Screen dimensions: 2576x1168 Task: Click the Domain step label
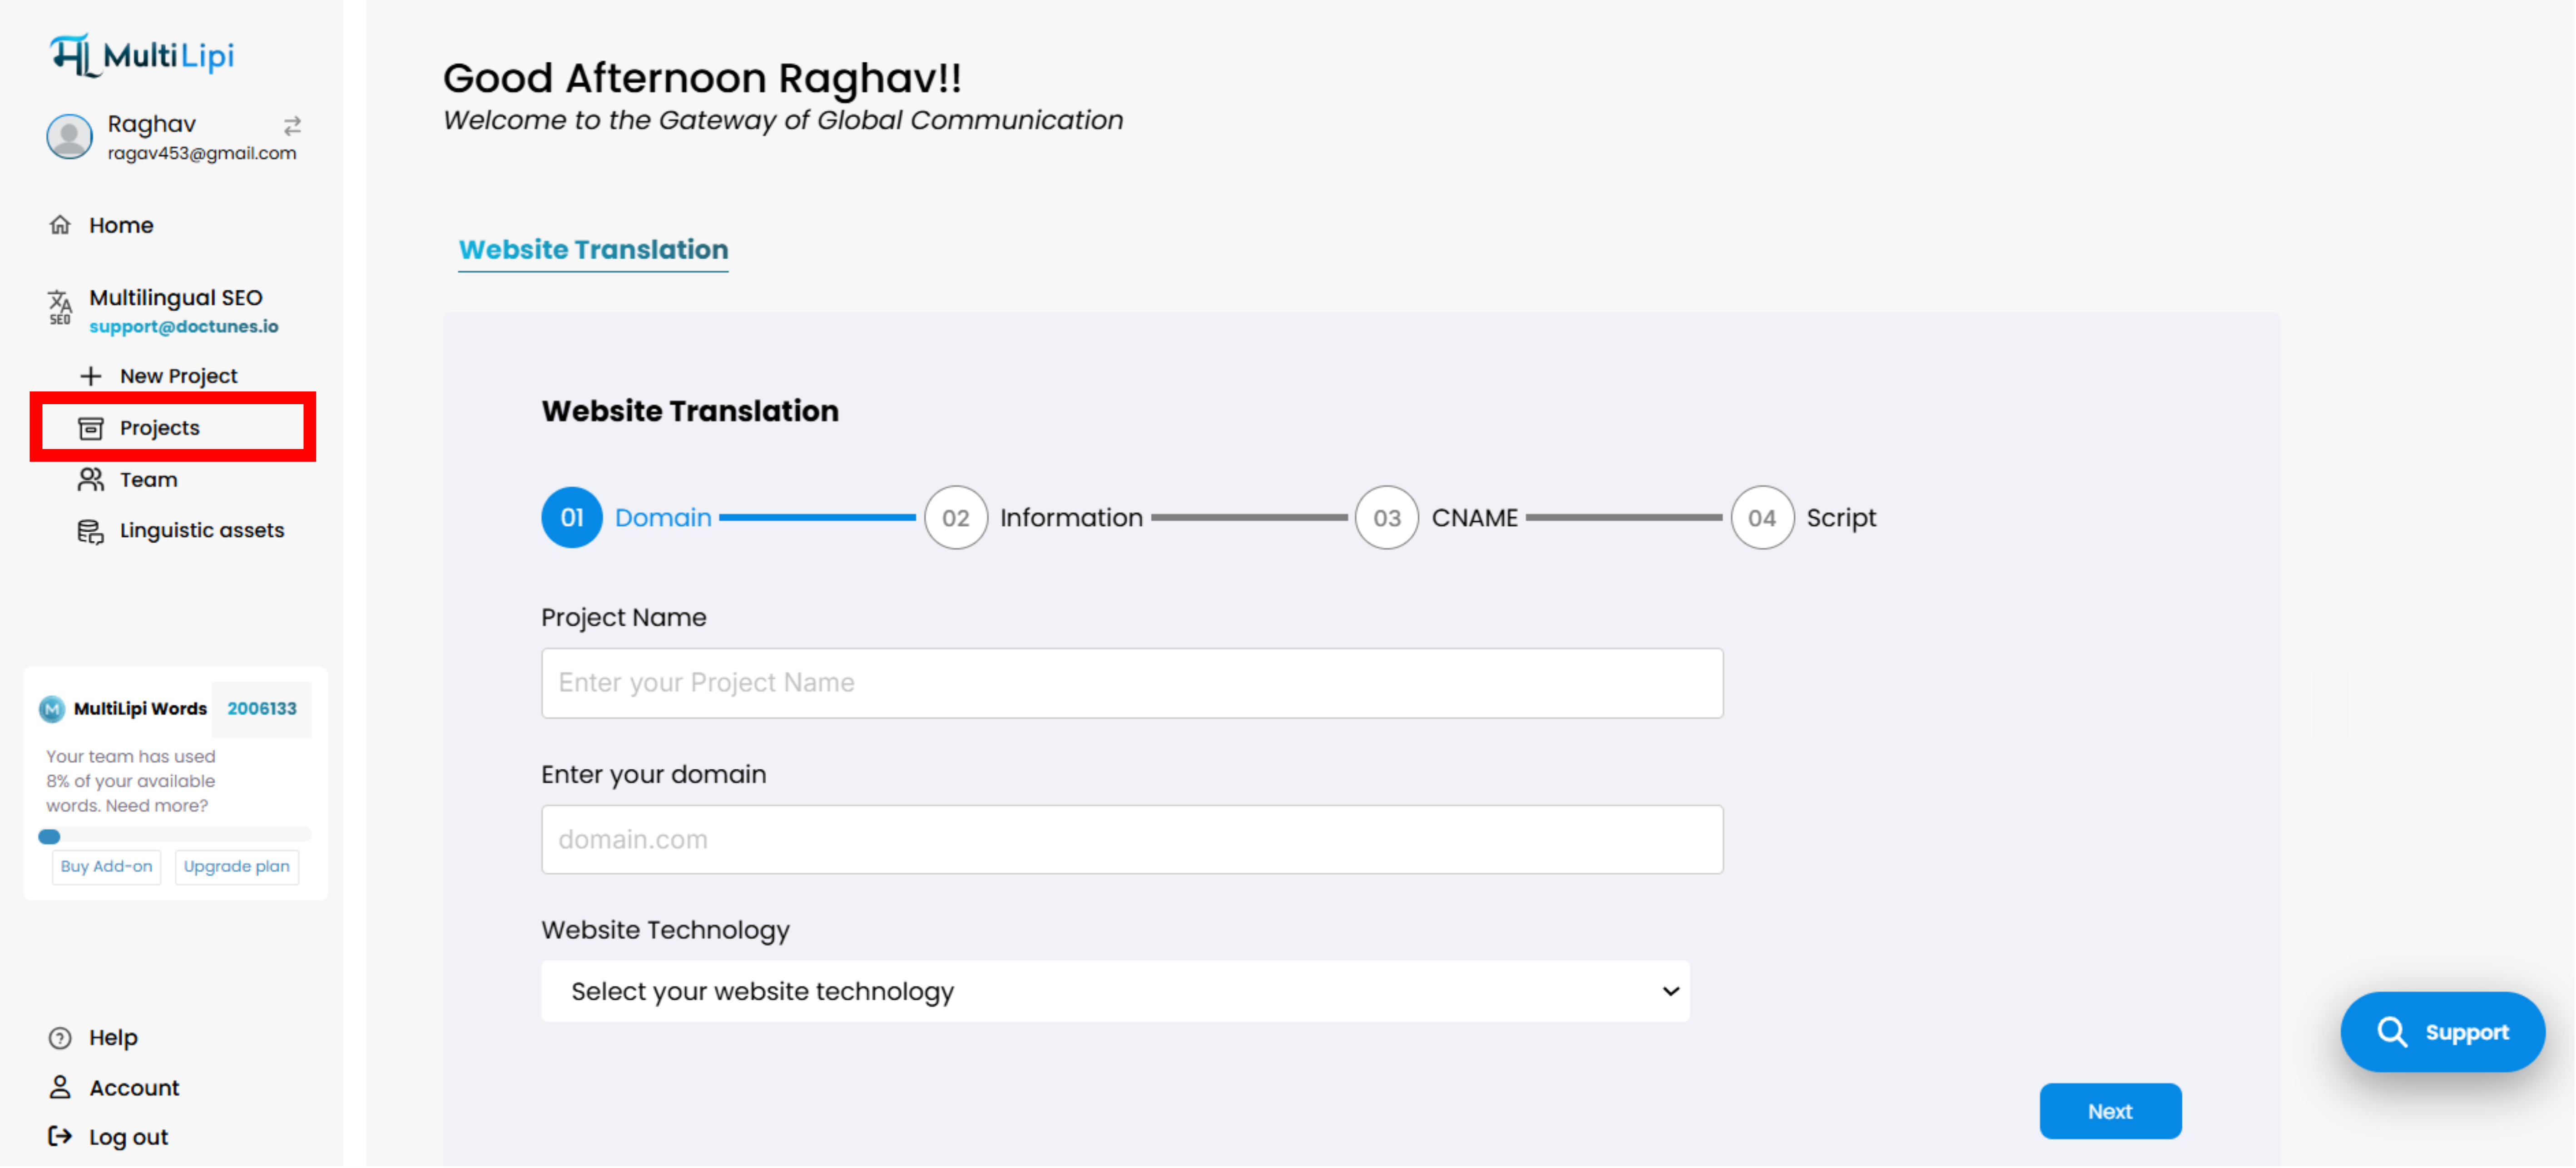[663, 518]
